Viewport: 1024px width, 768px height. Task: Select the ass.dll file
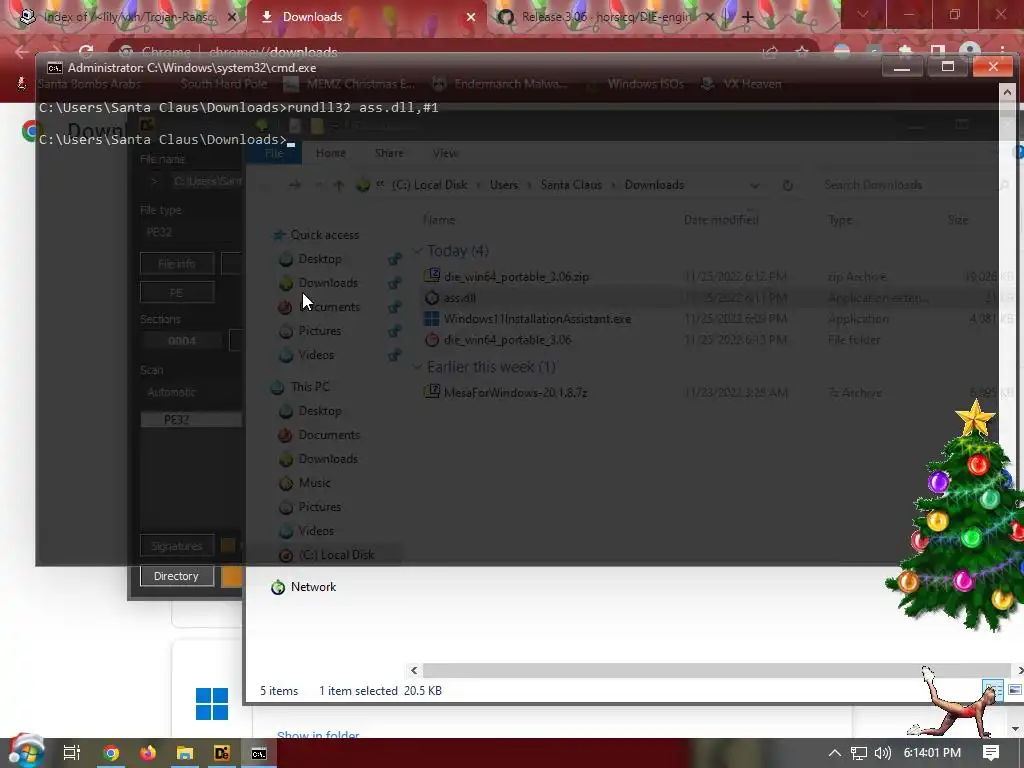point(459,298)
